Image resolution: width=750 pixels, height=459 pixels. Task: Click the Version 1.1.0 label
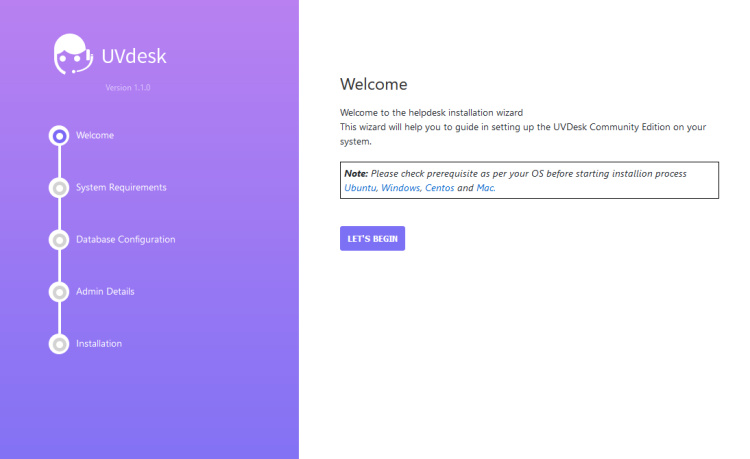127,88
